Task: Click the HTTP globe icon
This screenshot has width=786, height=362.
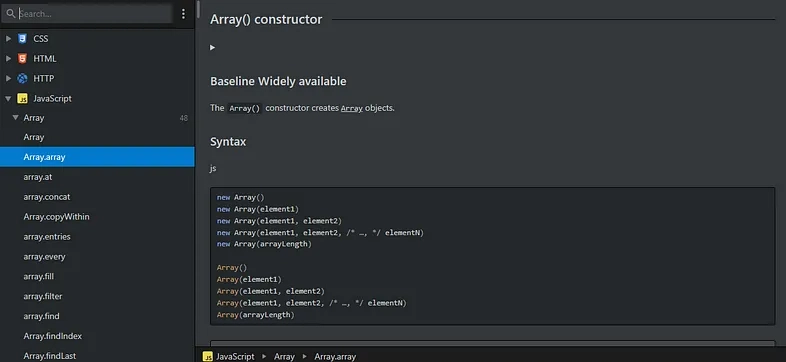Action: (22, 79)
